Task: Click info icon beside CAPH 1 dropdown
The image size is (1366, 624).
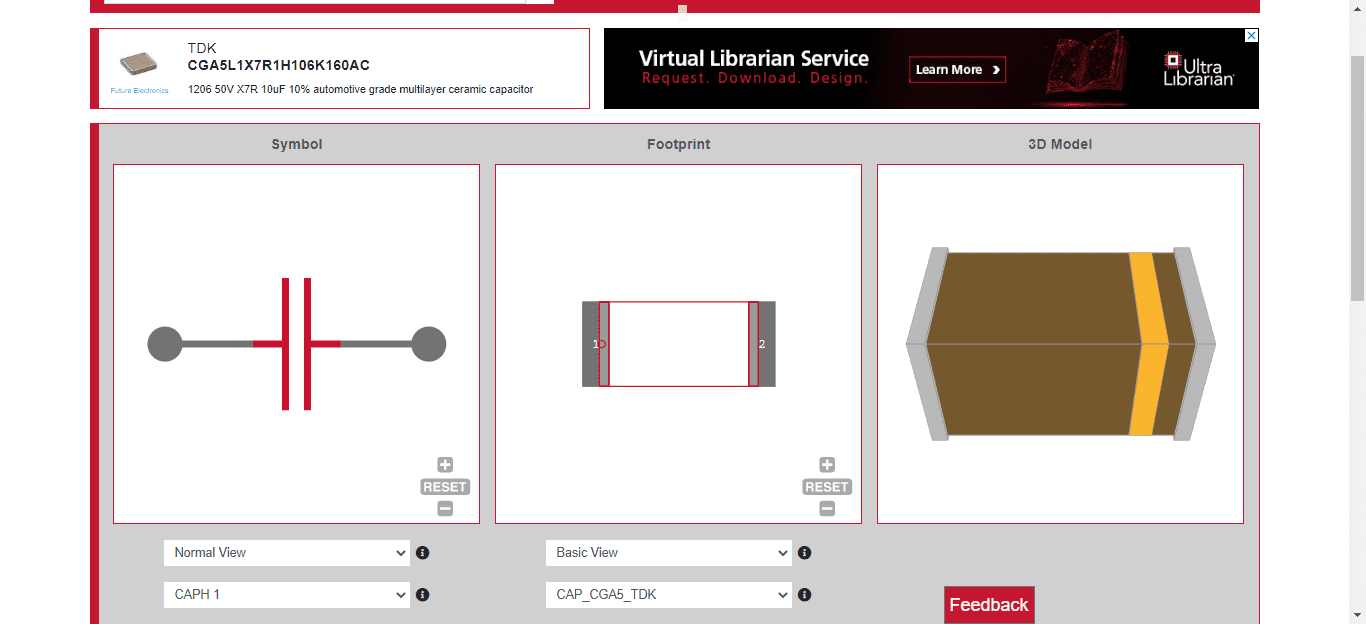Action: (x=423, y=595)
